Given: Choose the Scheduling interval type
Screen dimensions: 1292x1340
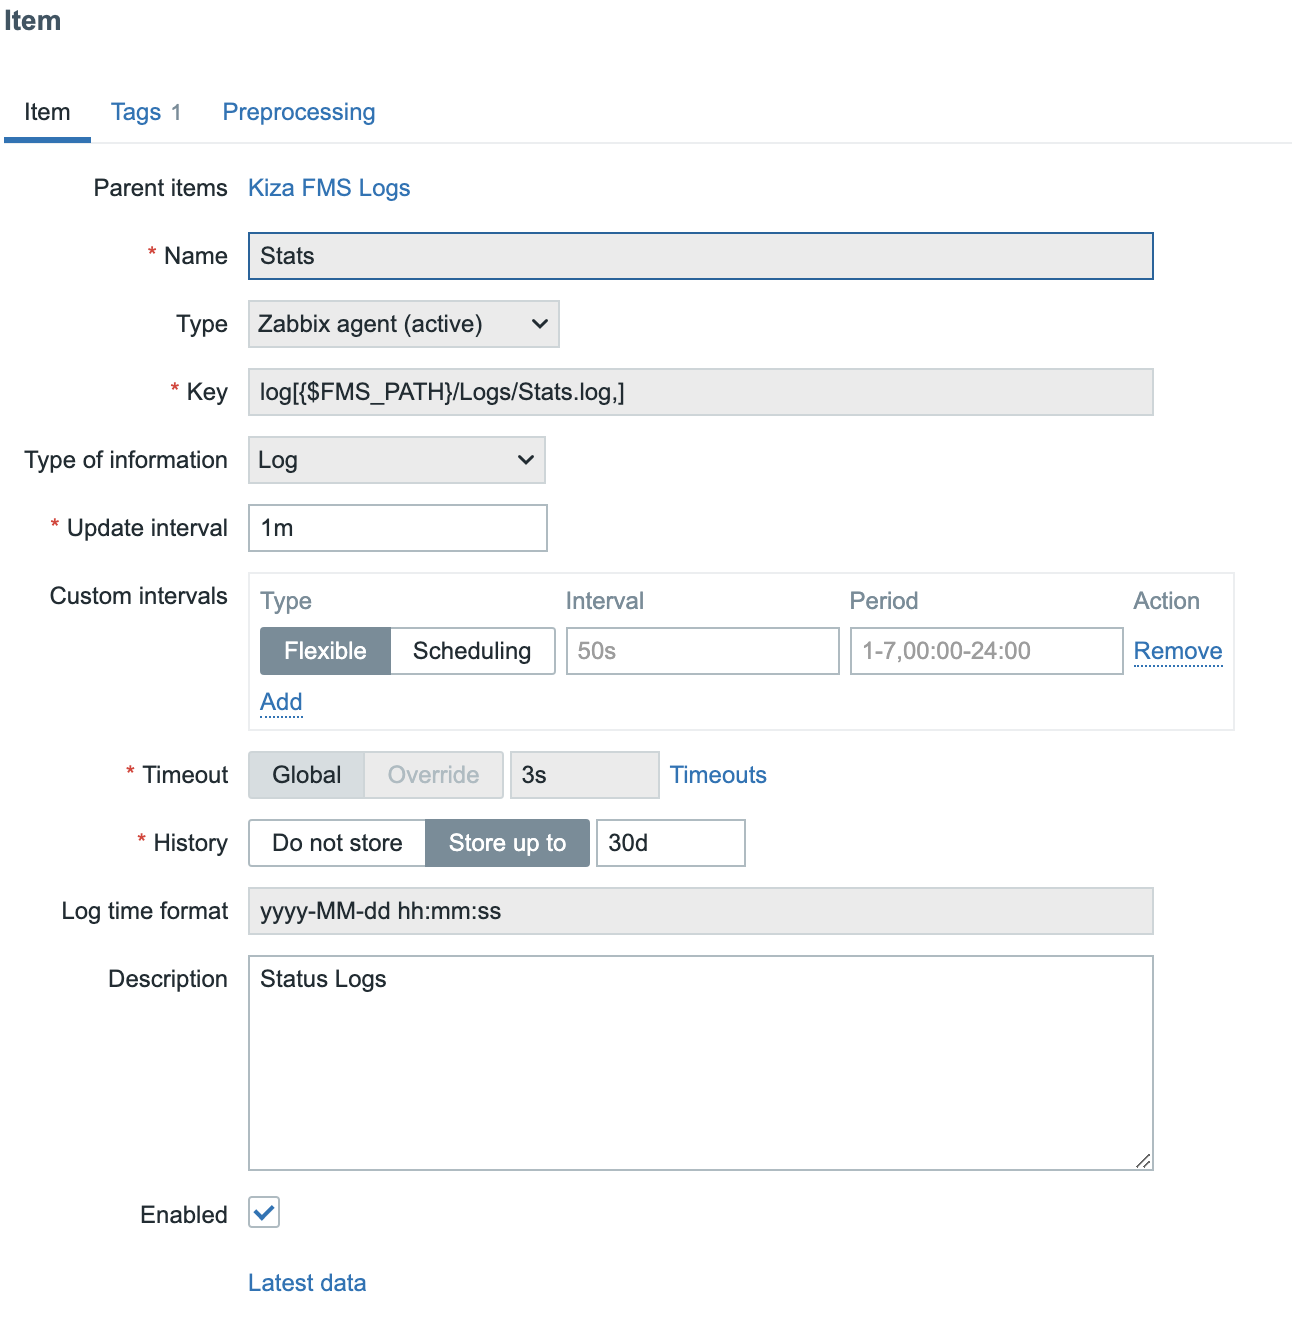Looking at the screenshot, I should coord(472,651).
